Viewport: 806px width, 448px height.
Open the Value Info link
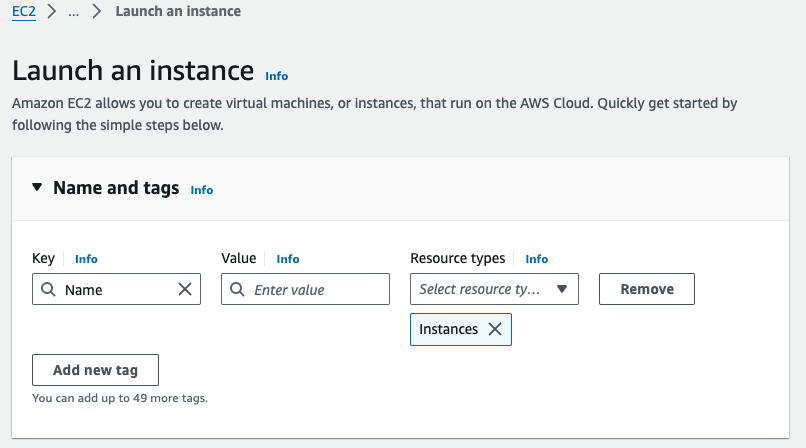point(288,259)
